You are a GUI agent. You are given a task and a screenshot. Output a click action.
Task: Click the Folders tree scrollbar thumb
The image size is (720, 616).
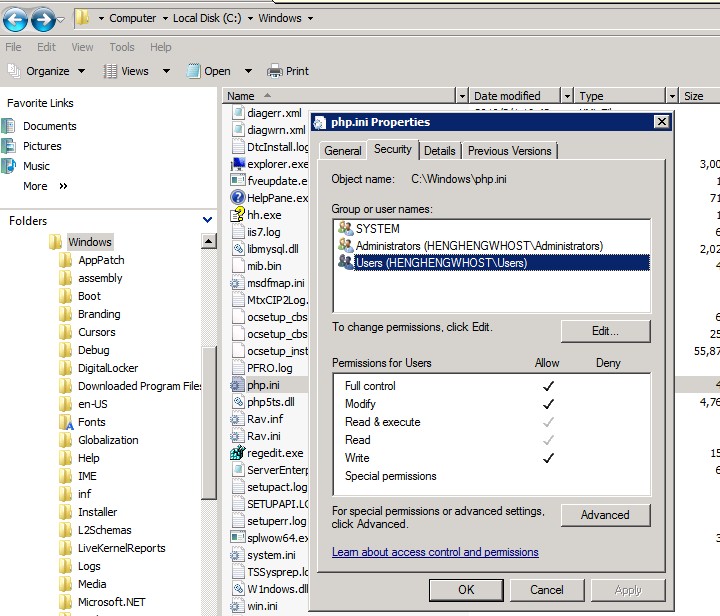coord(209,422)
